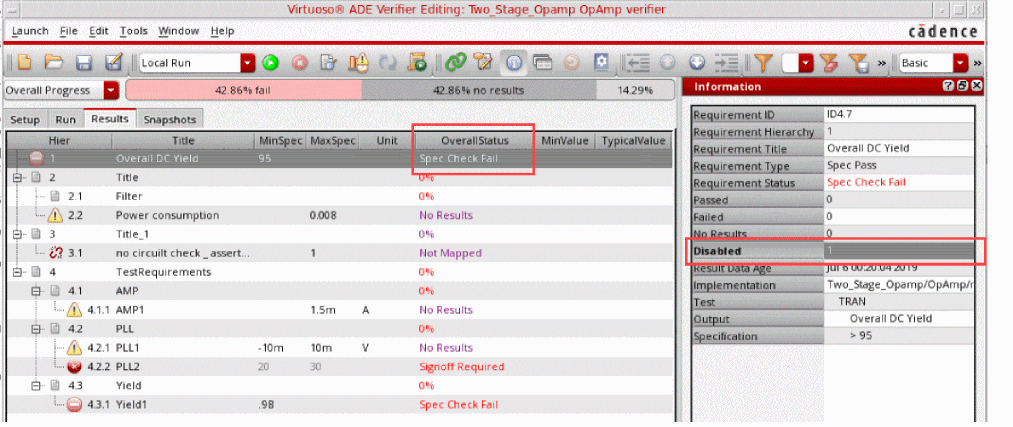Open the File menu
Screen dimensions: 1013x427
coord(68,31)
